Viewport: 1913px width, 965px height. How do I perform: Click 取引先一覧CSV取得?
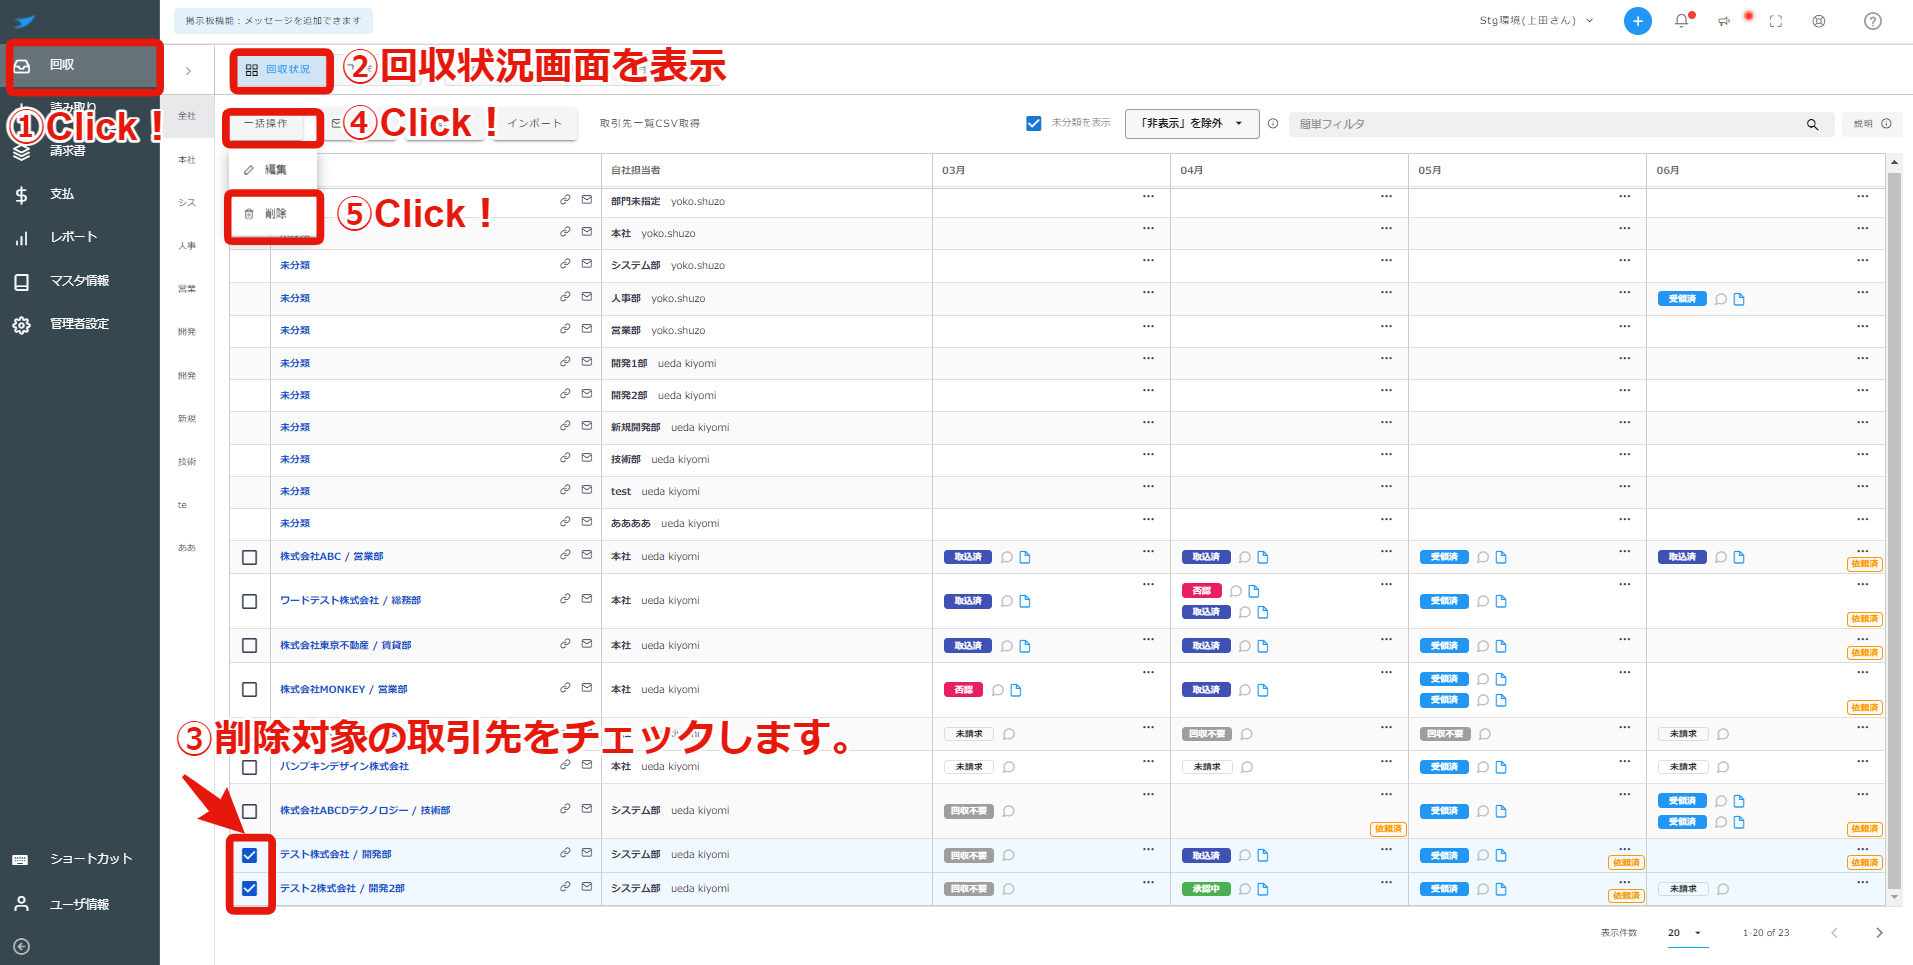pos(650,124)
